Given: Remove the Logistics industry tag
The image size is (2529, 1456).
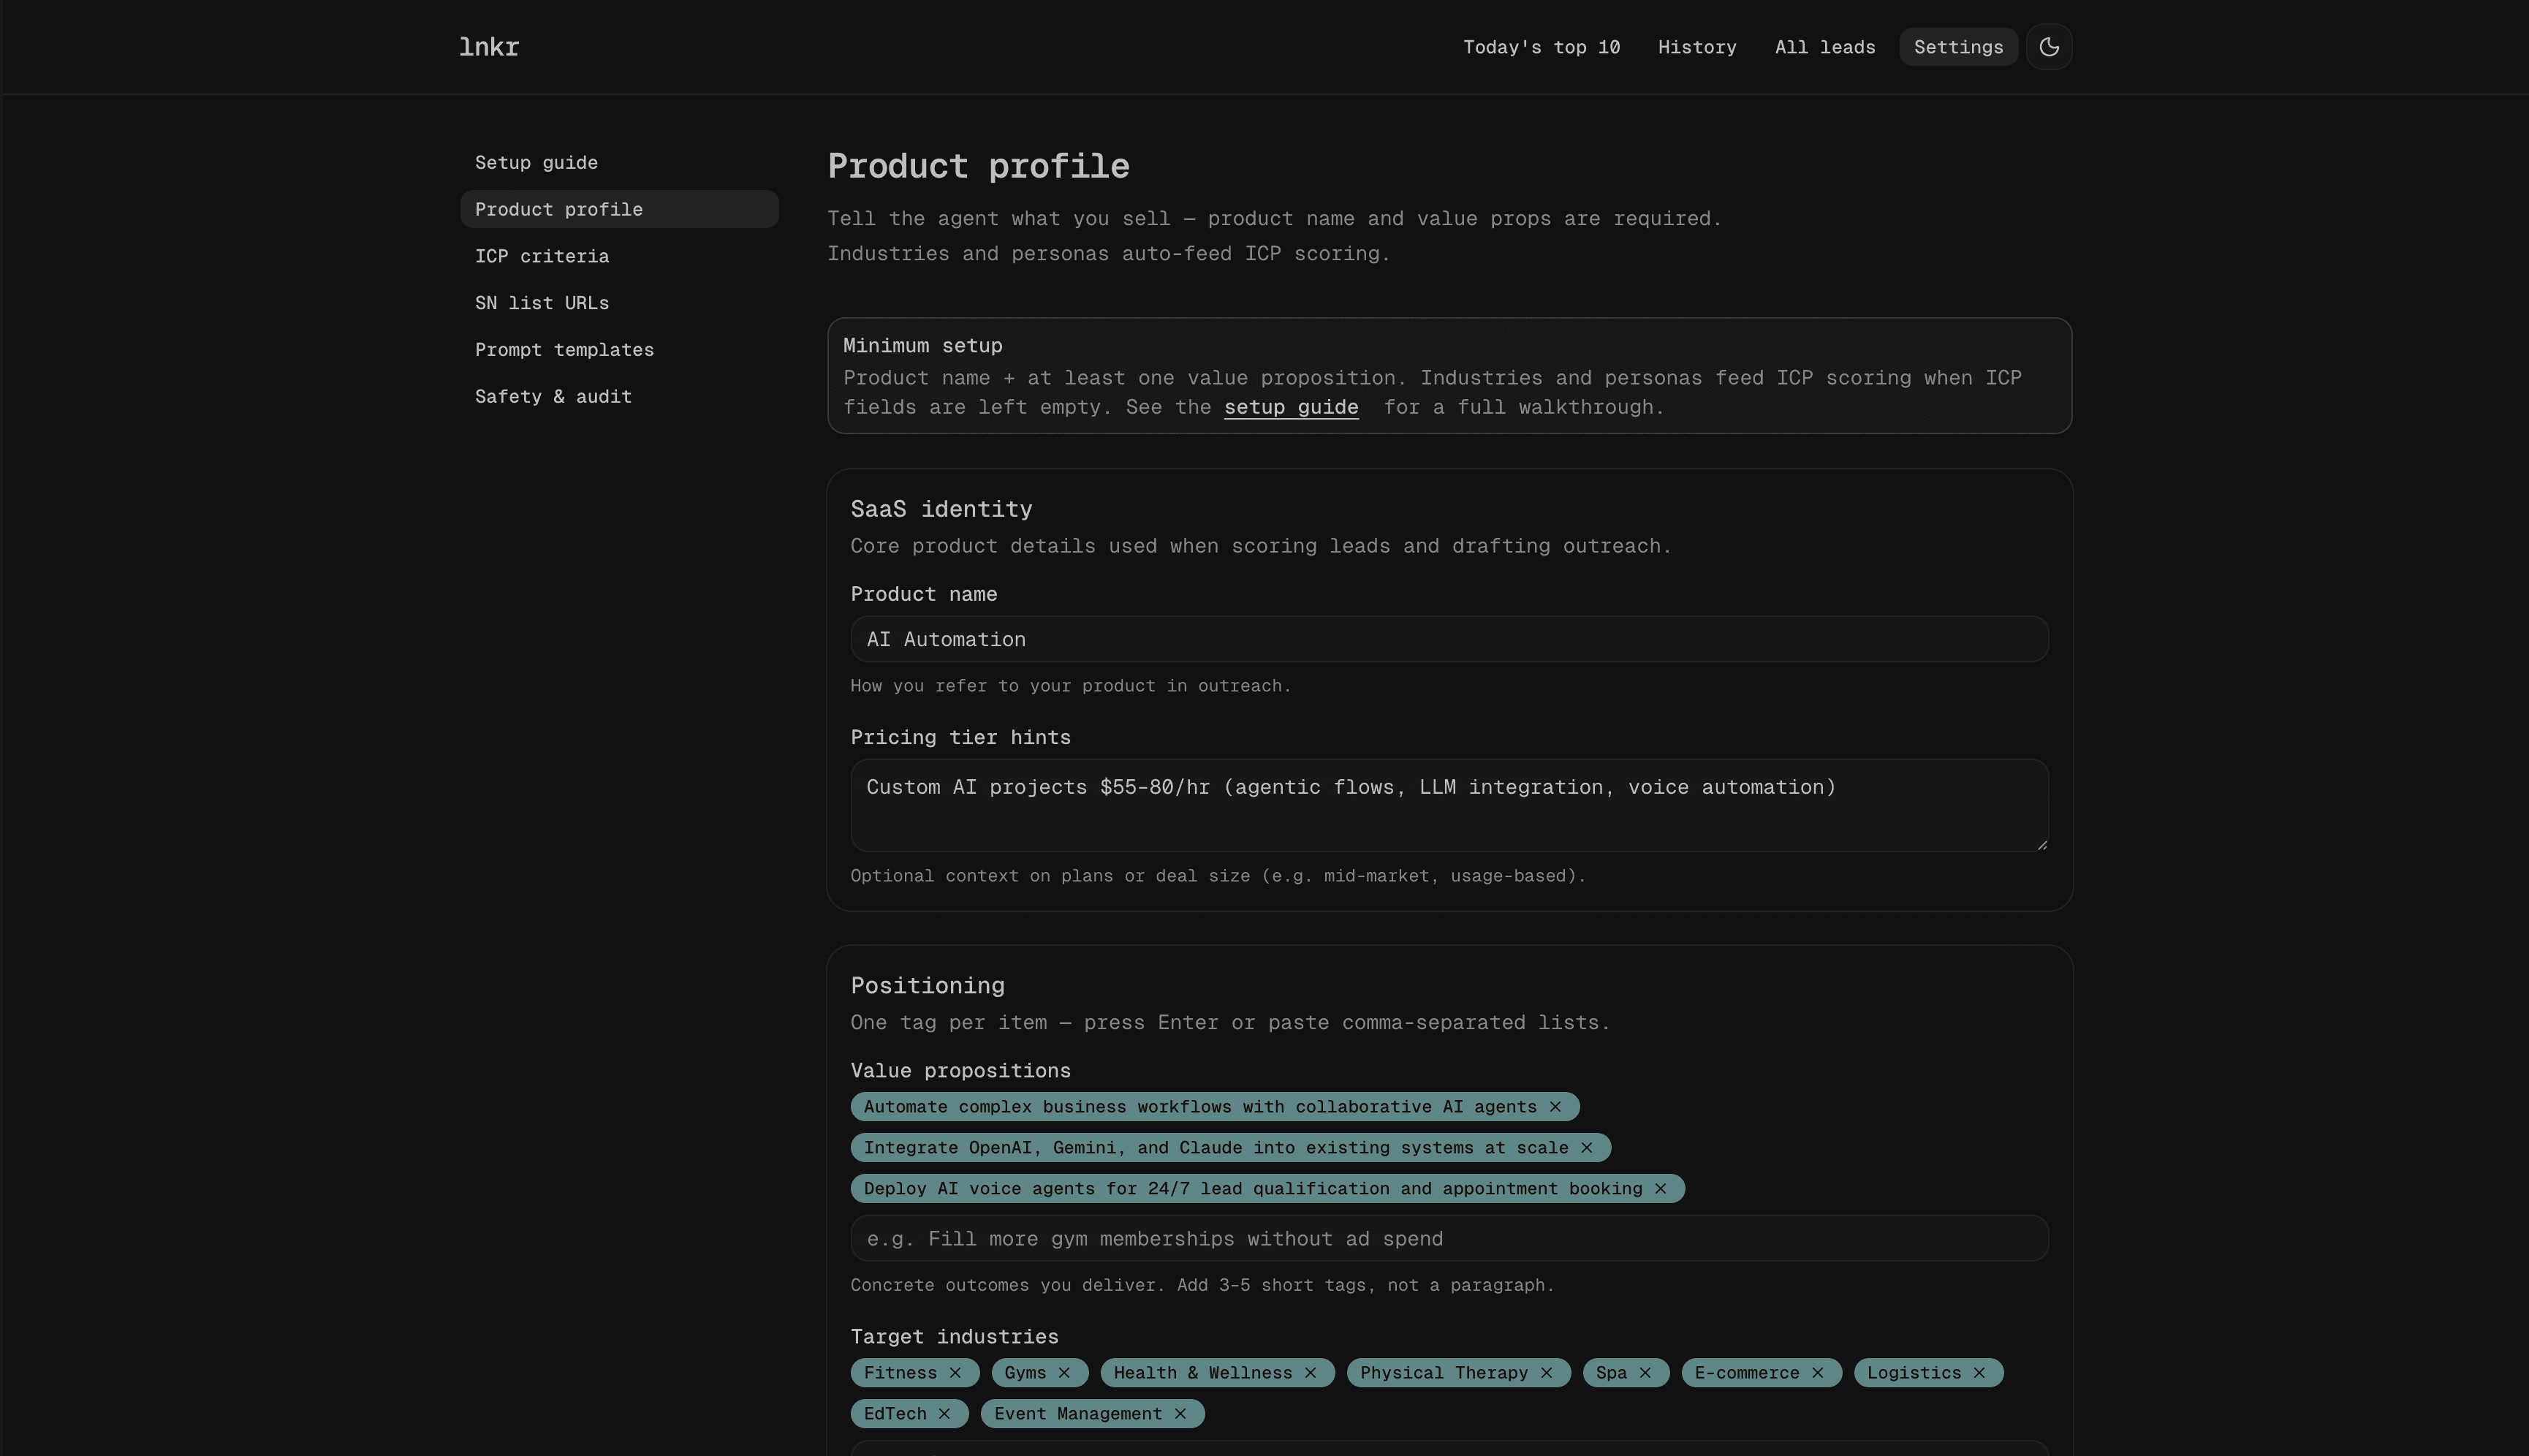Looking at the screenshot, I should [x=1979, y=1373].
